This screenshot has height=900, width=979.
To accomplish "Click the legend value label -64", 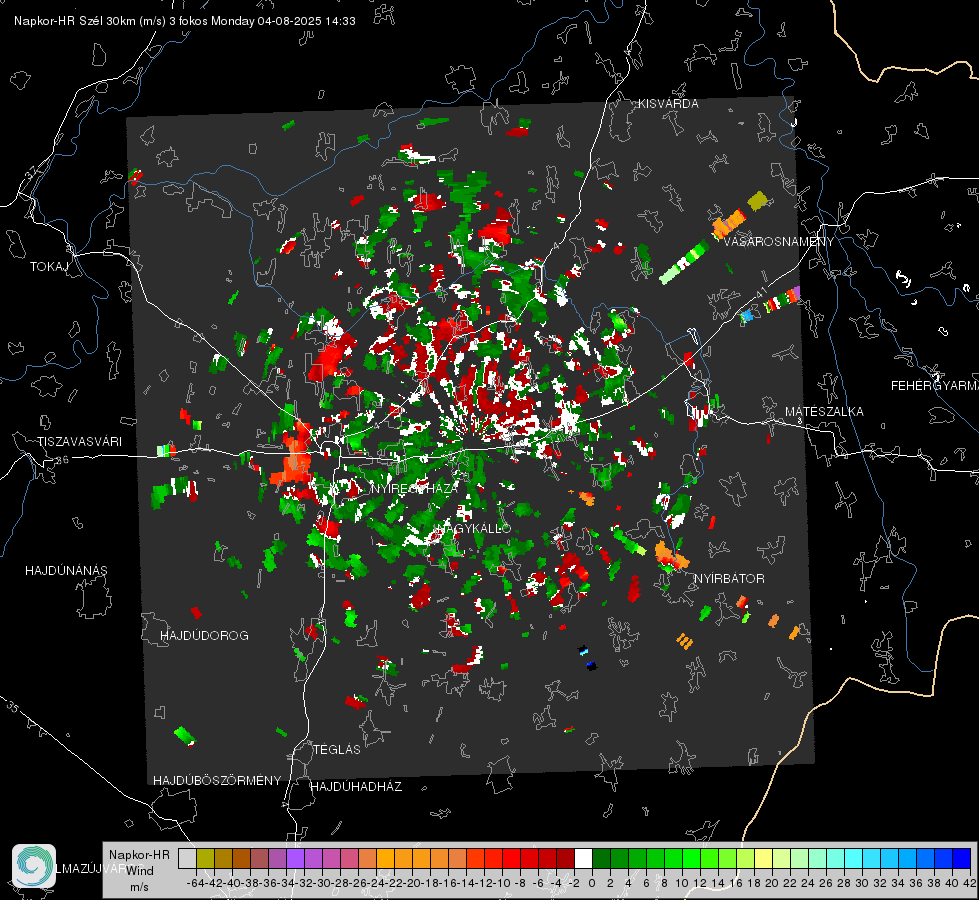I will [x=196, y=883].
